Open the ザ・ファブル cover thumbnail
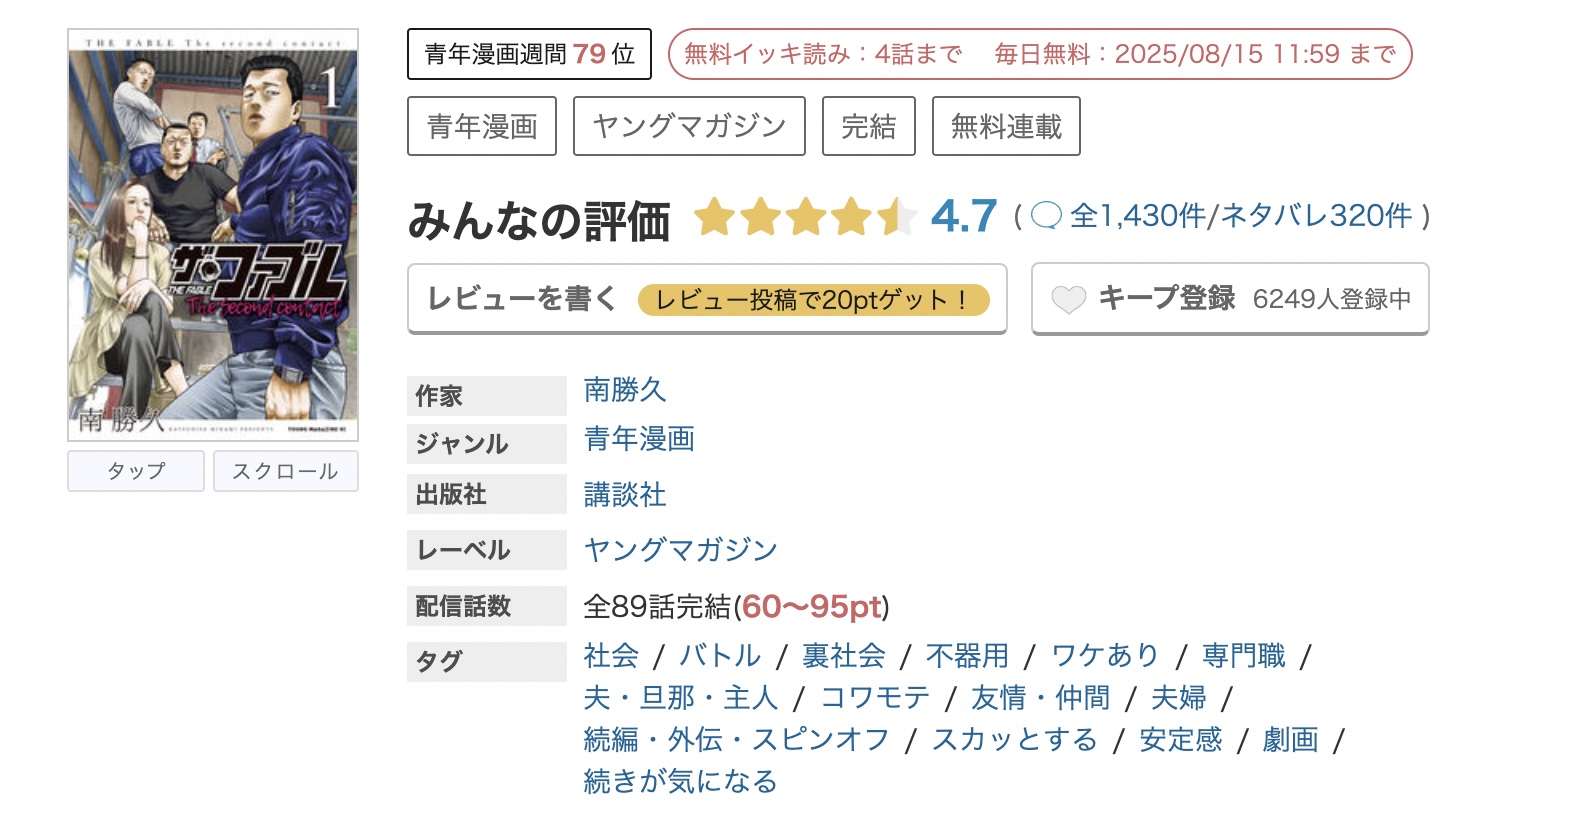Viewport: 1586px width, 840px height. (x=213, y=235)
